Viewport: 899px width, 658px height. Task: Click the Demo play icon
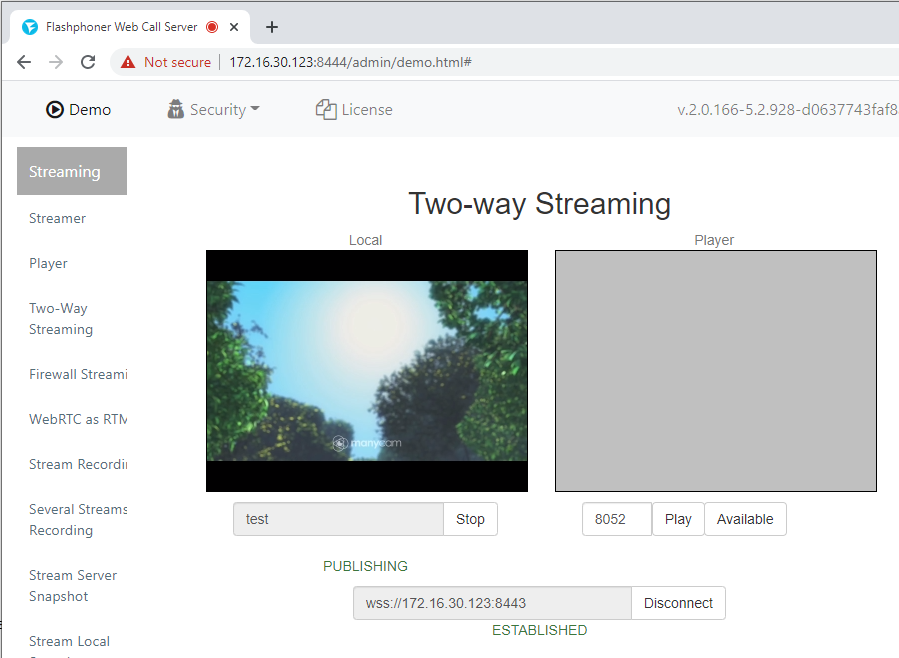54,109
